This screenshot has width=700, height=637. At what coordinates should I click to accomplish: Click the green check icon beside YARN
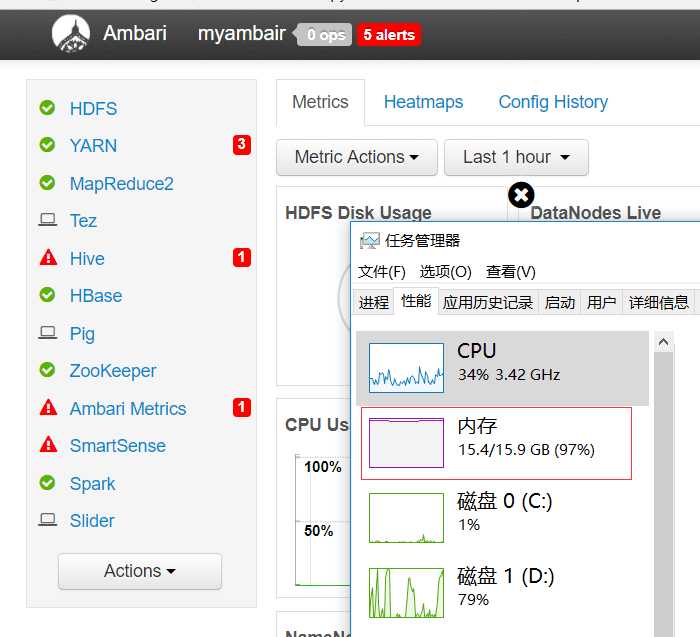47,145
